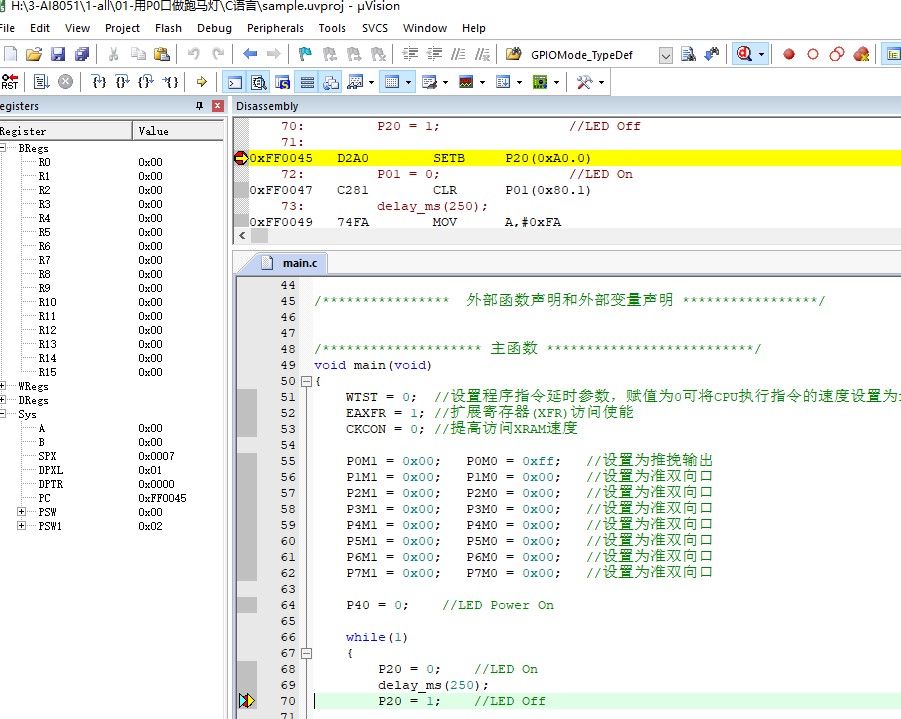Click the CPU Reset (RST) icon
The width and height of the screenshot is (901, 719).
tap(10, 82)
